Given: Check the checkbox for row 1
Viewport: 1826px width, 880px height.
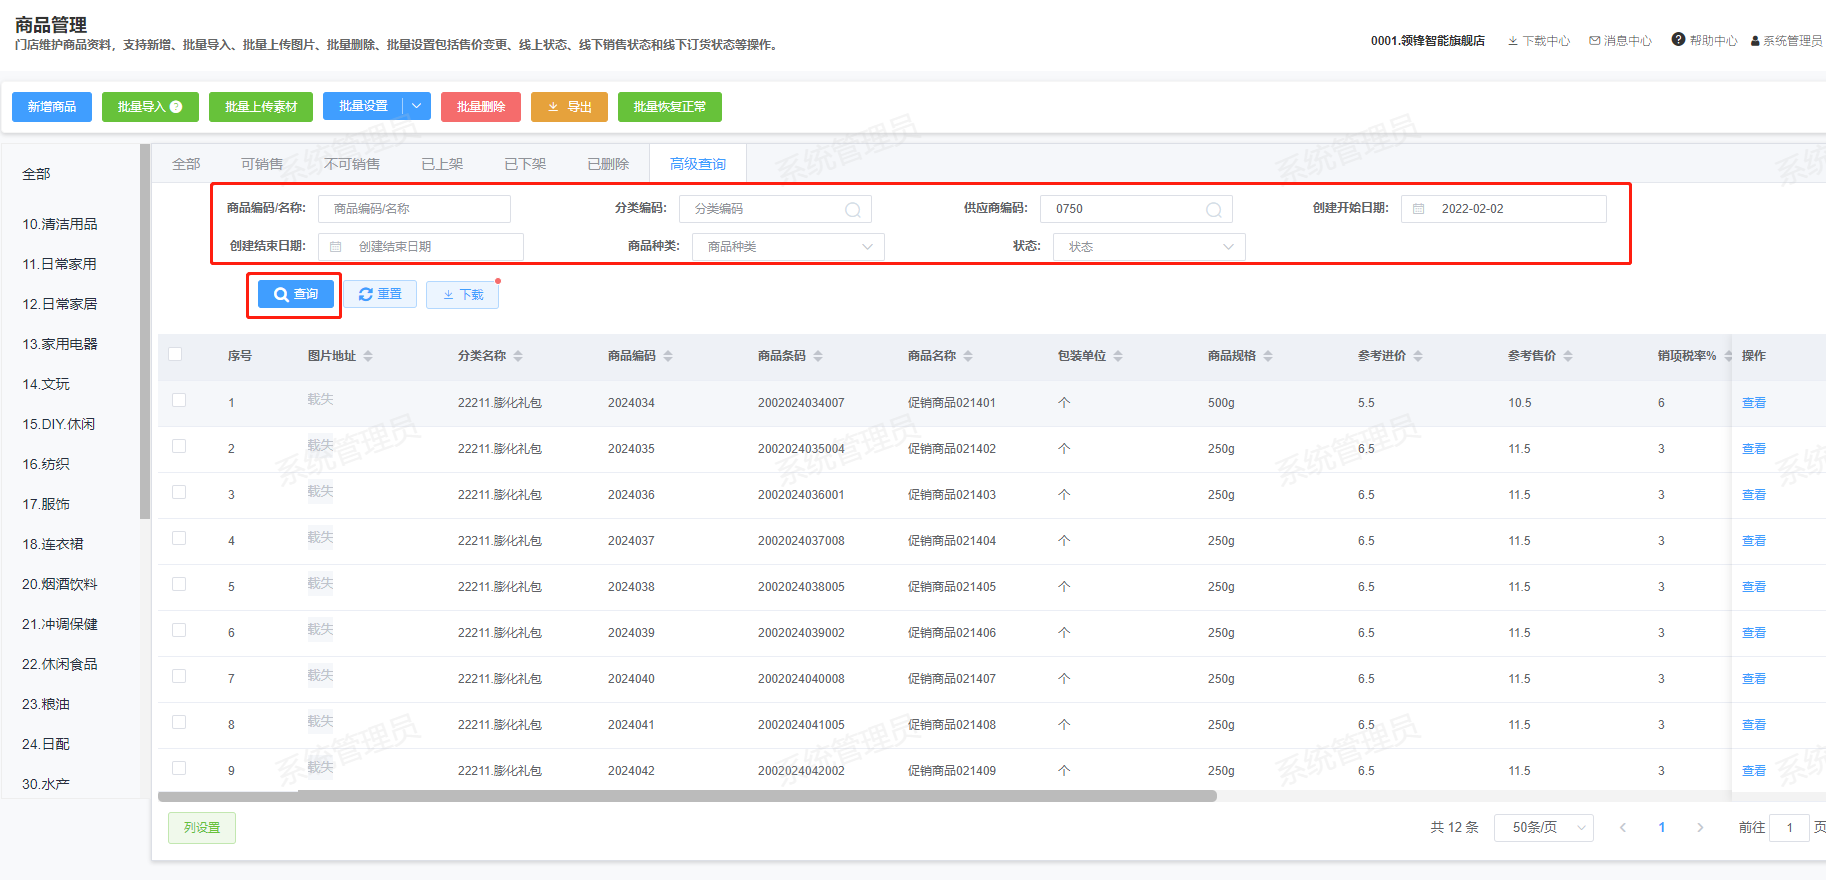Looking at the screenshot, I should [x=179, y=400].
